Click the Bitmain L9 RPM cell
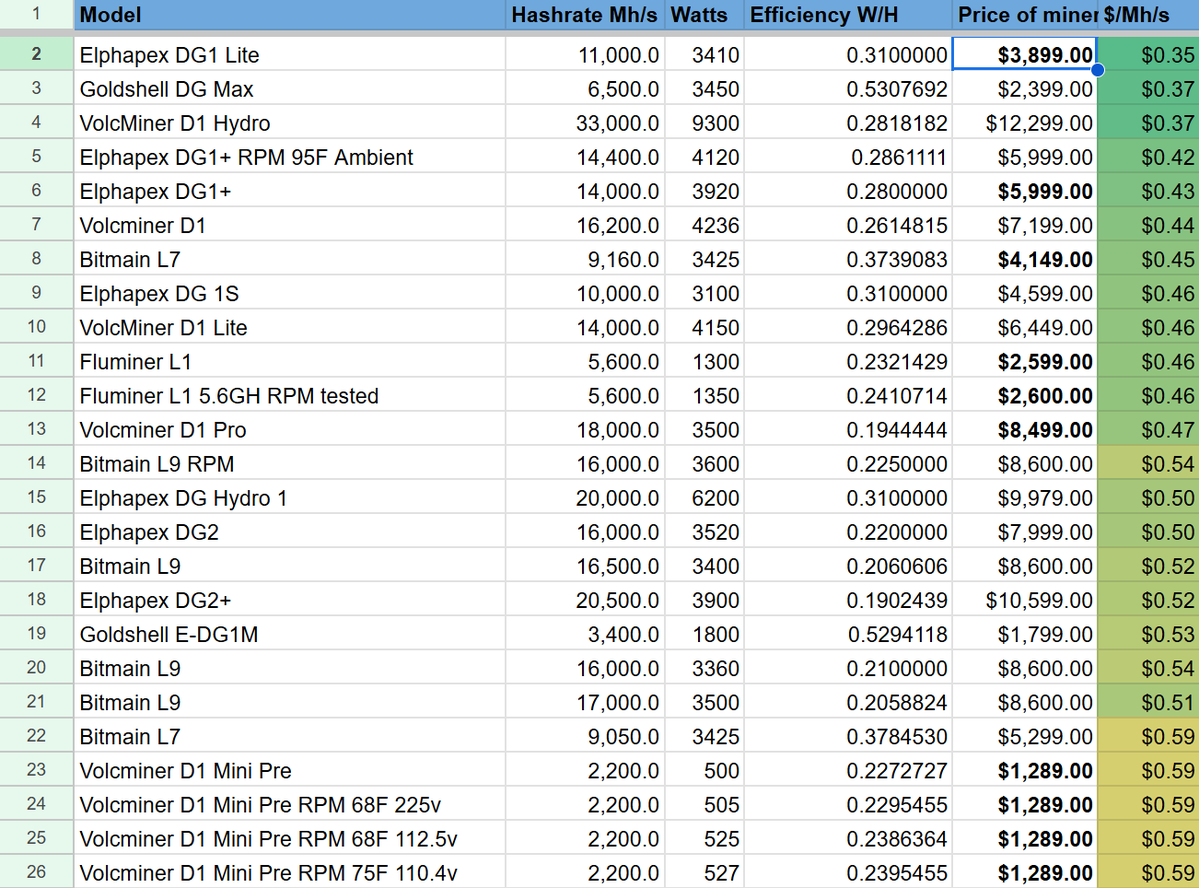Viewport: 1199px width, 888px height. pyautogui.click(x=289, y=464)
